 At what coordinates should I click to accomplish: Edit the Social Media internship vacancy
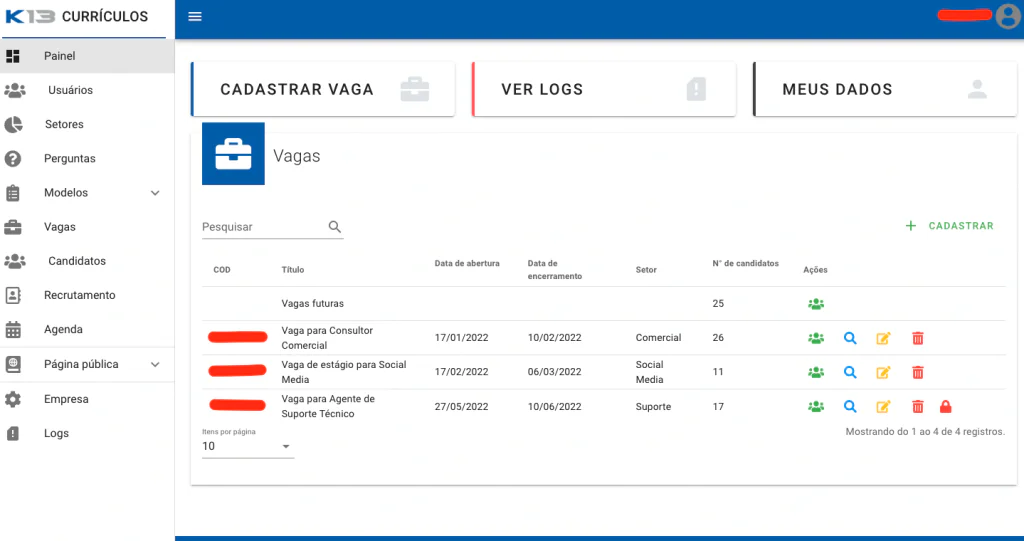coord(883,372)
